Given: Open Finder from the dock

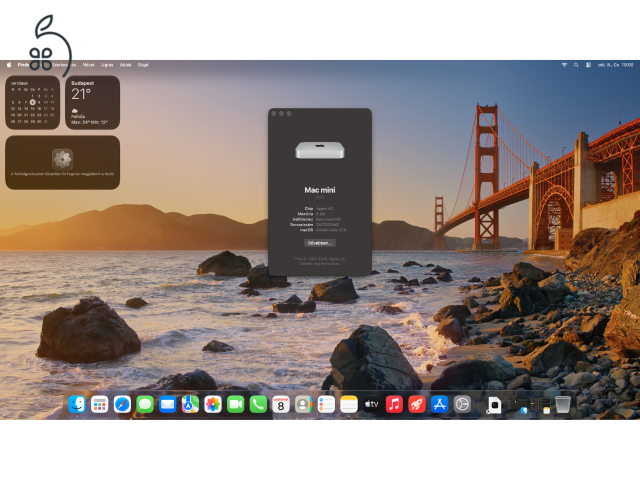Looking at the screenshot, I should 77,404.
